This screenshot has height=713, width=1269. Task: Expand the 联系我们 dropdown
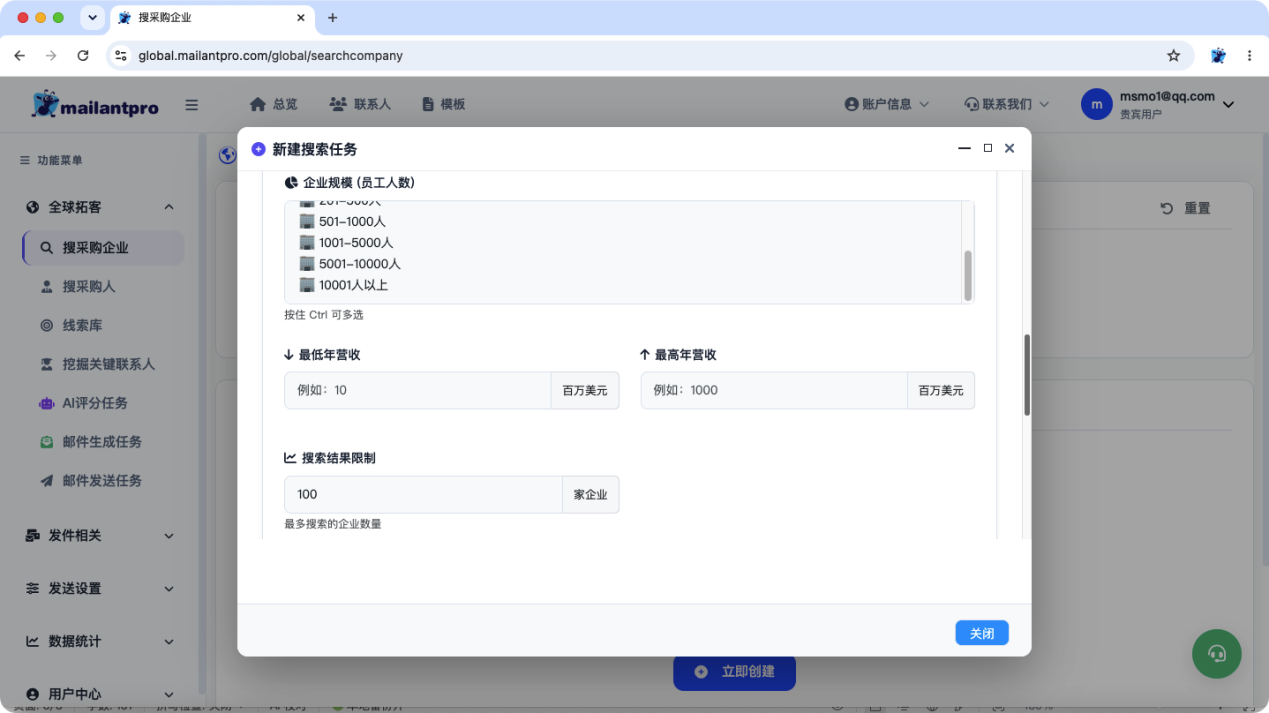[1007, 104]
